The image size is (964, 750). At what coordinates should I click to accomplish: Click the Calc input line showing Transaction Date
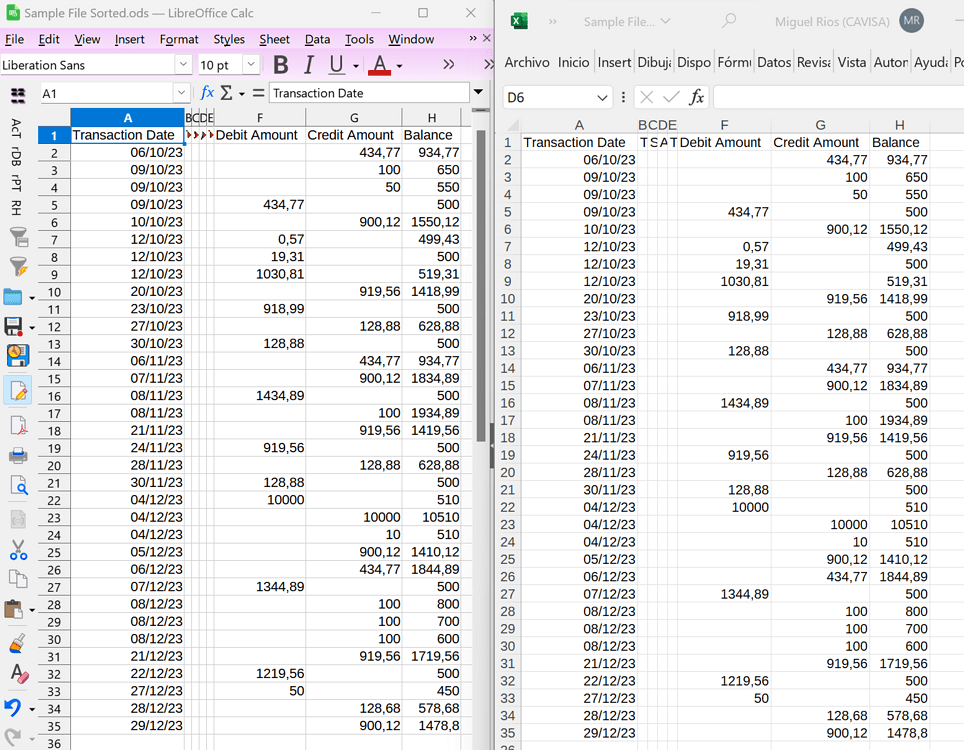(369, 93)
